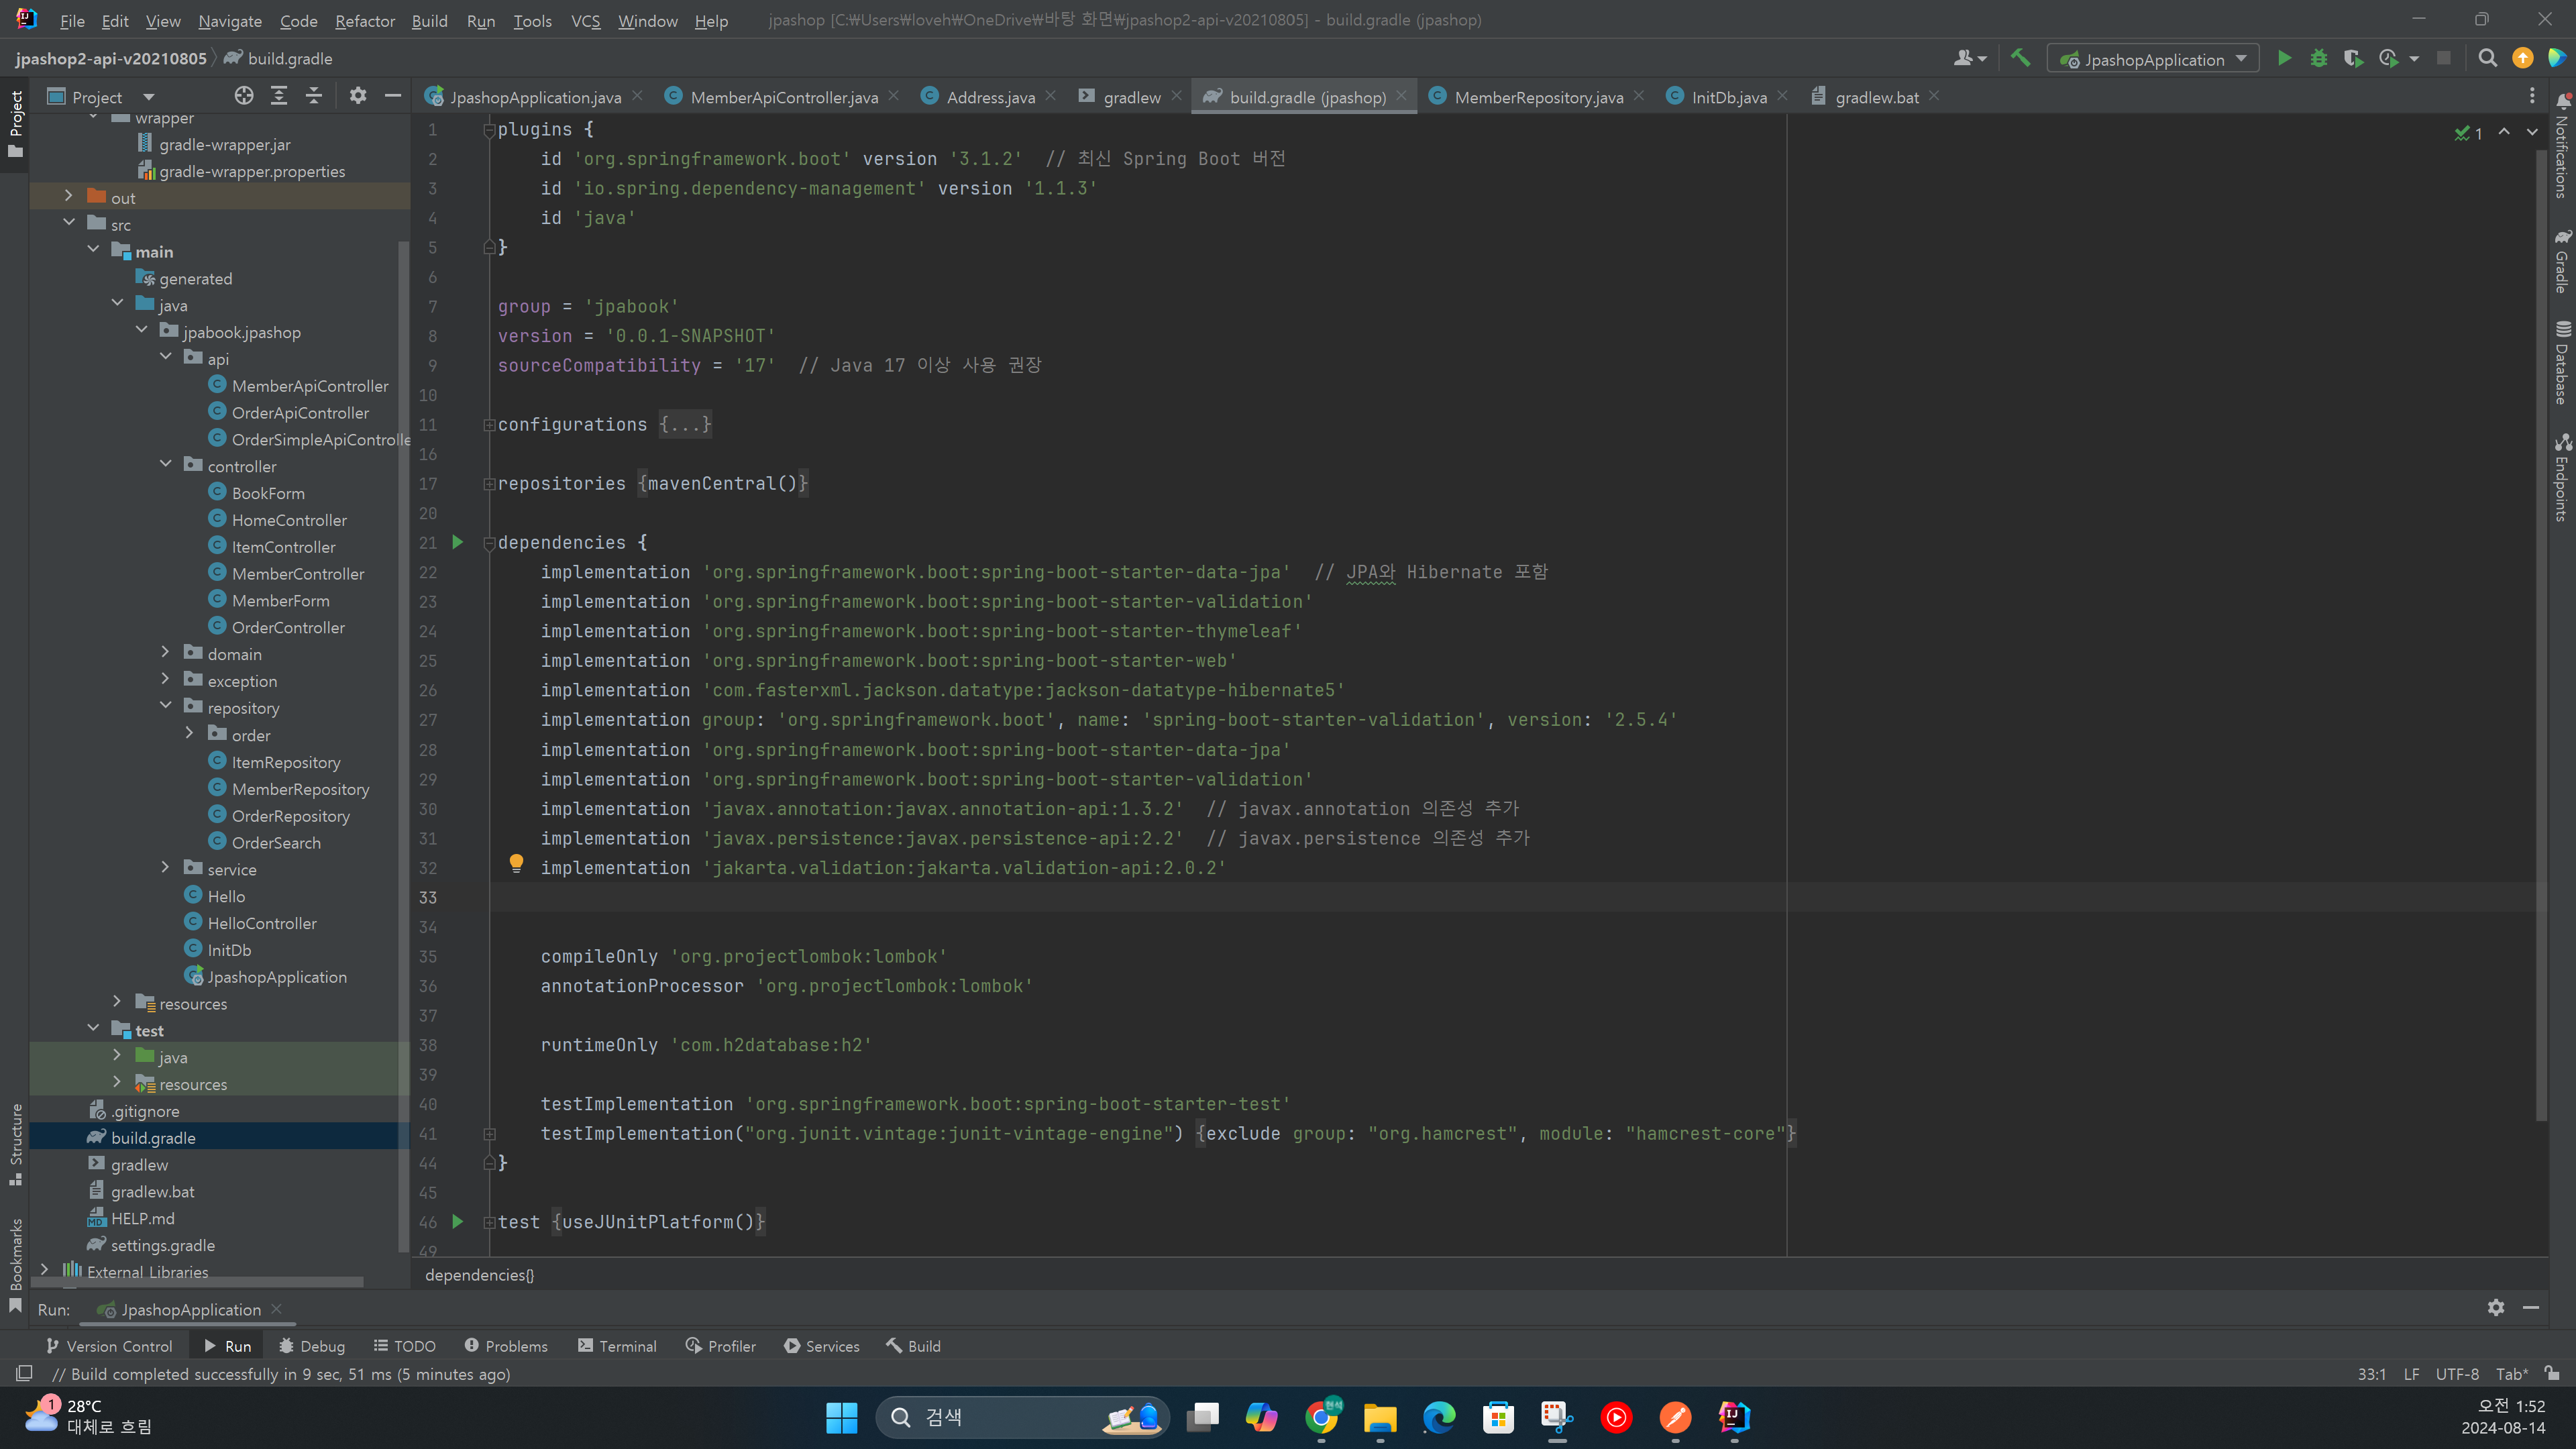Open the Notifications tool window
This screenshot has height=1449, width=2576.
coord(2562,146)
